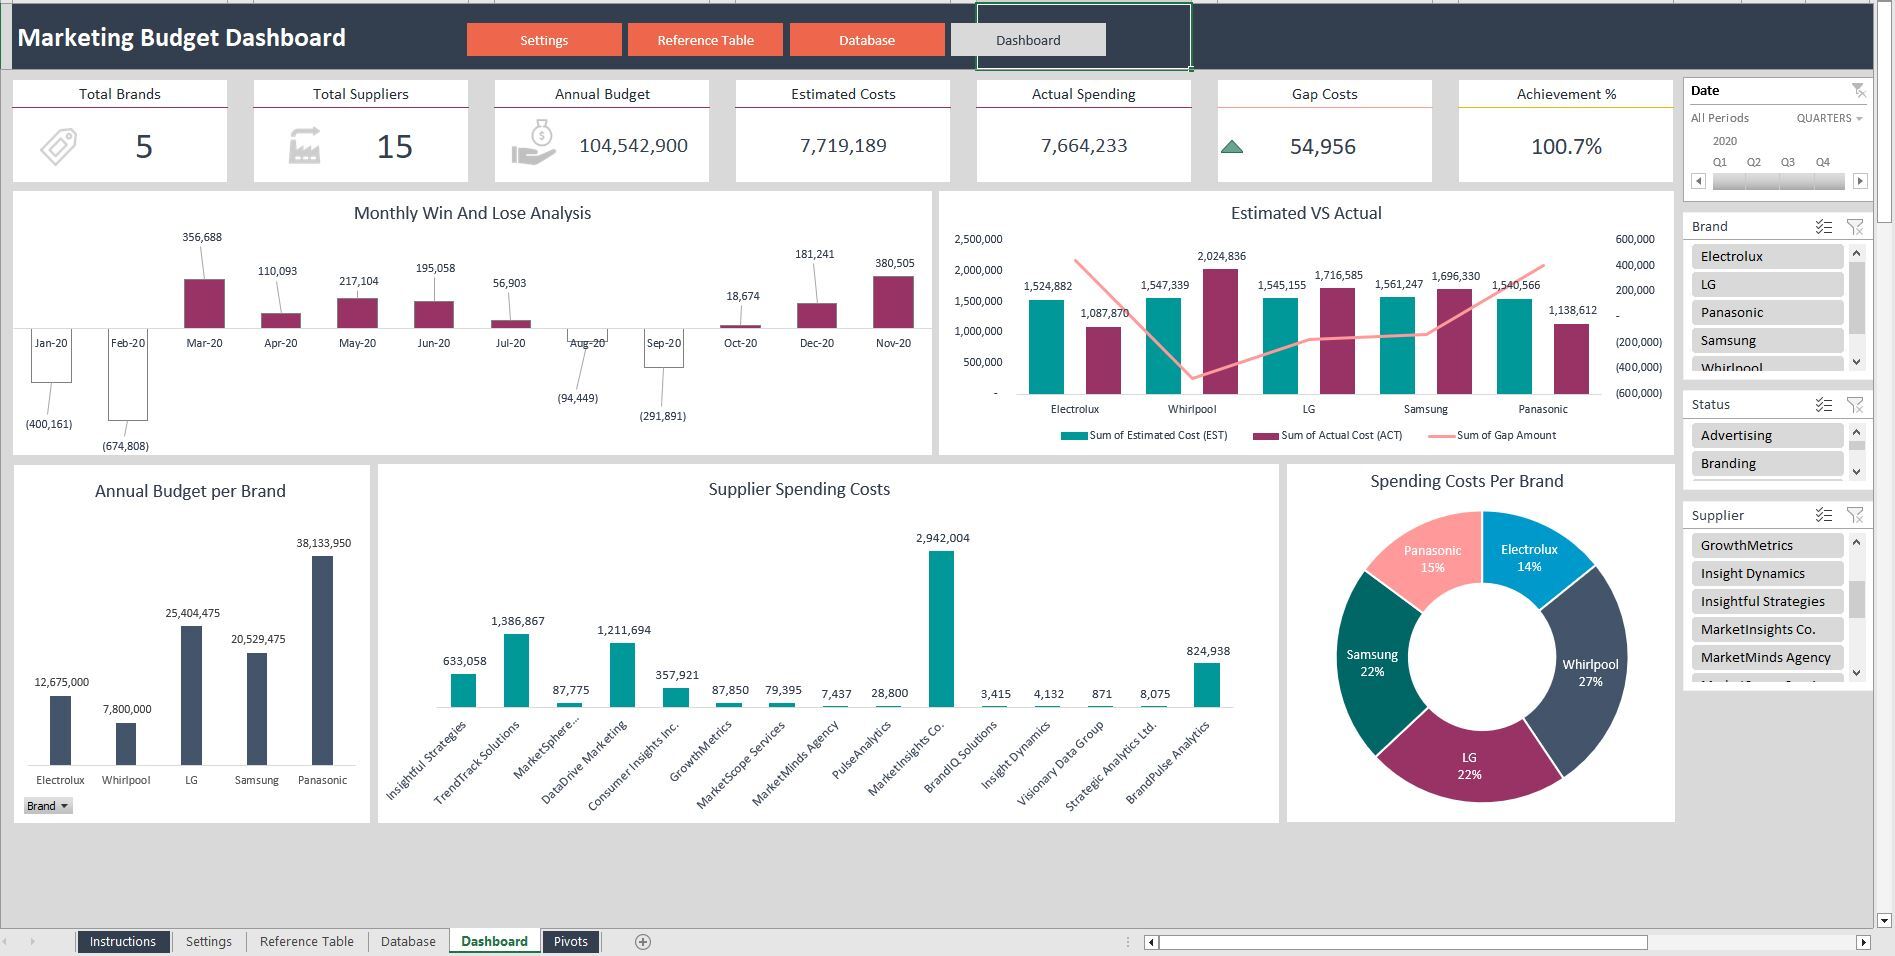Filter by GrowthMetrics supplier

[1767, 545]
